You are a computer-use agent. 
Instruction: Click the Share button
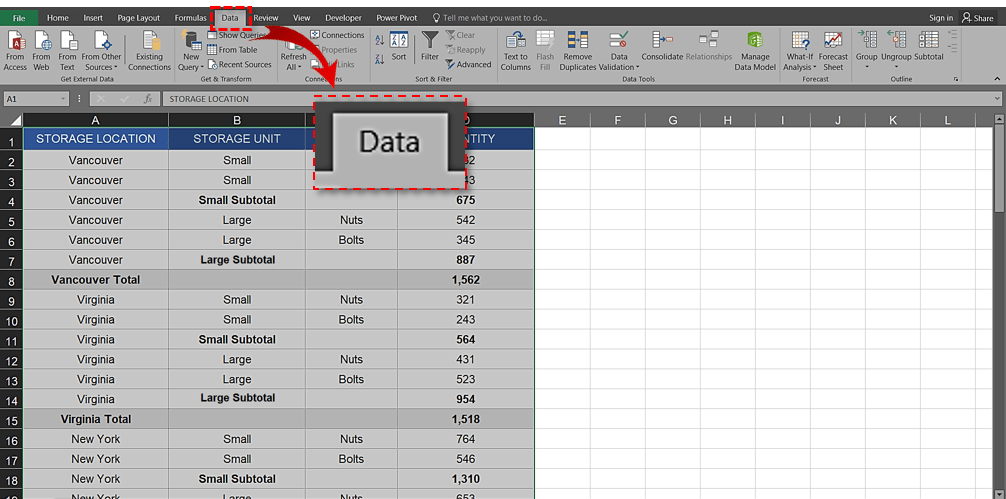[978, 18]
